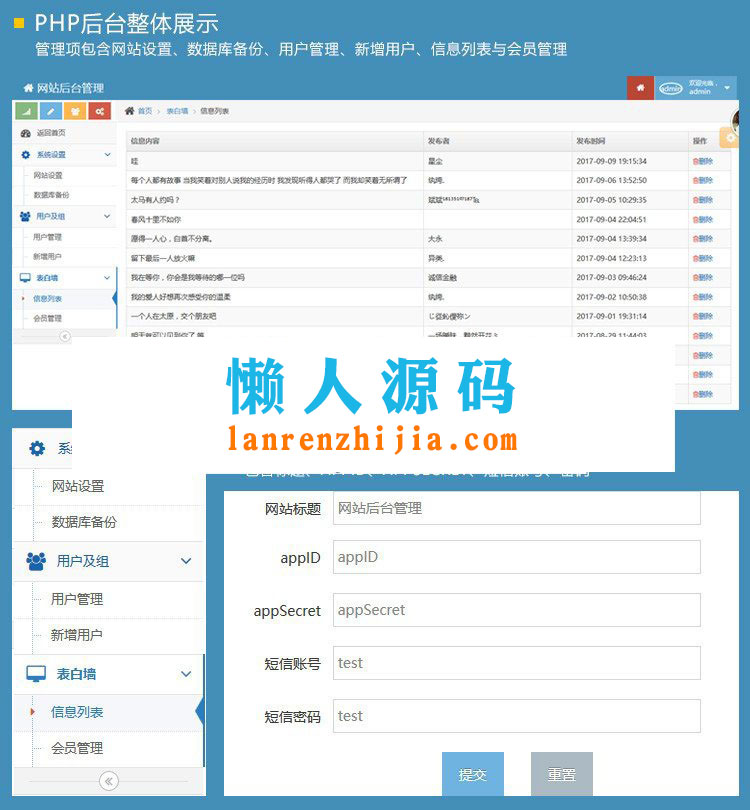Collapse 系统设置 chevron in small screenshot sidebar

107,154
